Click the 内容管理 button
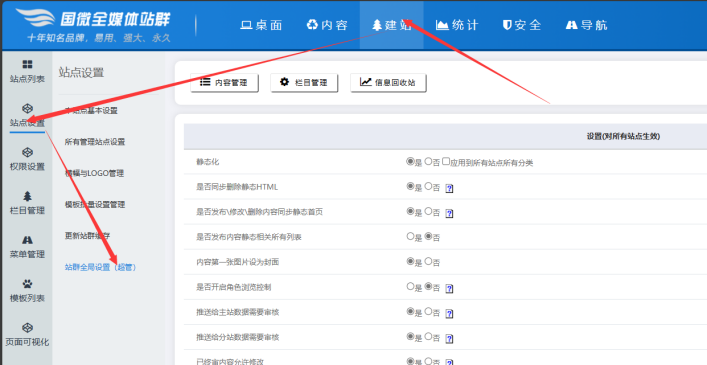Viewport: 707px width, 365px height. (225, 82)
